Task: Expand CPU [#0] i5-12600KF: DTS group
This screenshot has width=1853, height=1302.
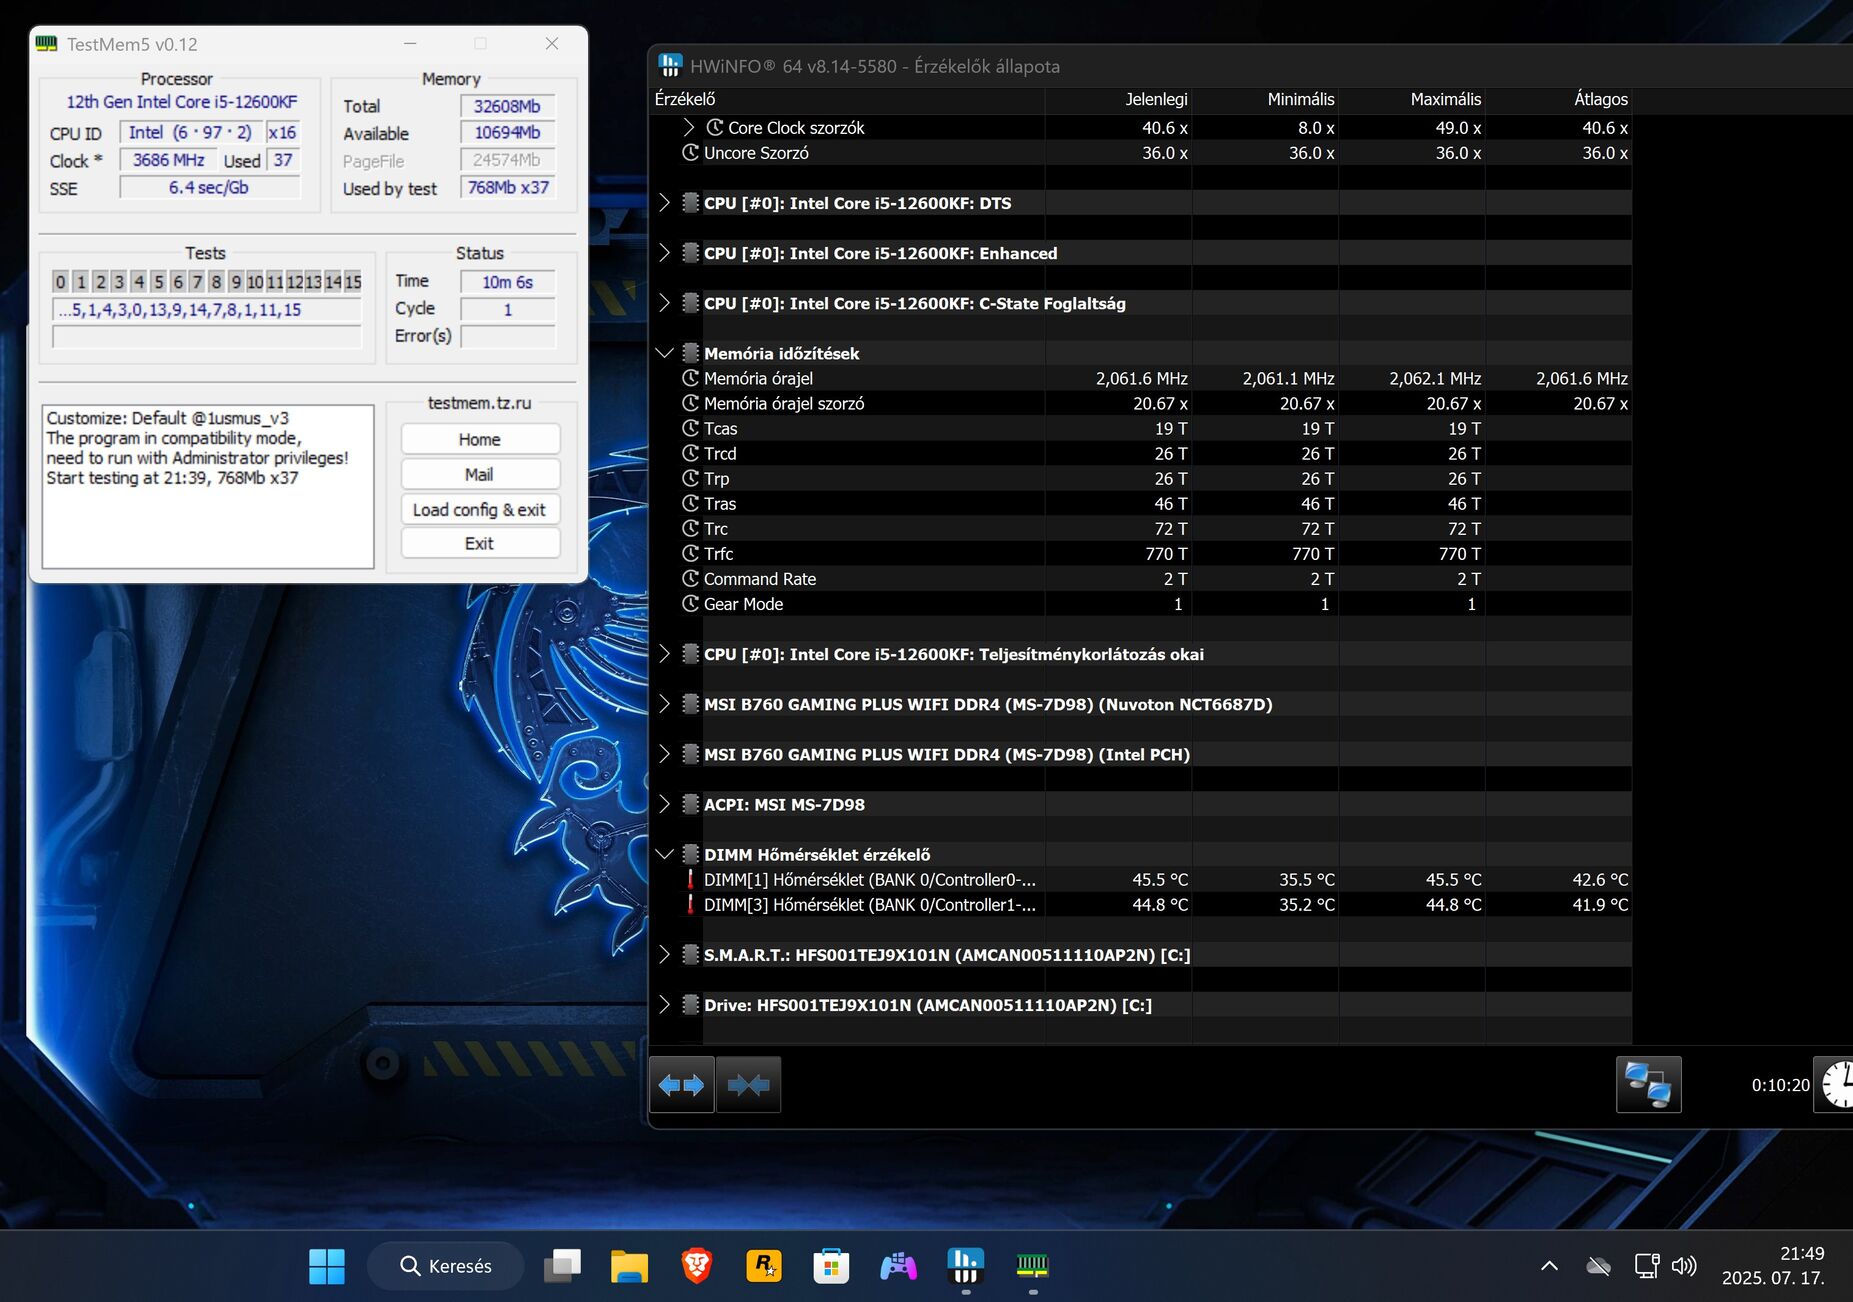Action: 664,203
